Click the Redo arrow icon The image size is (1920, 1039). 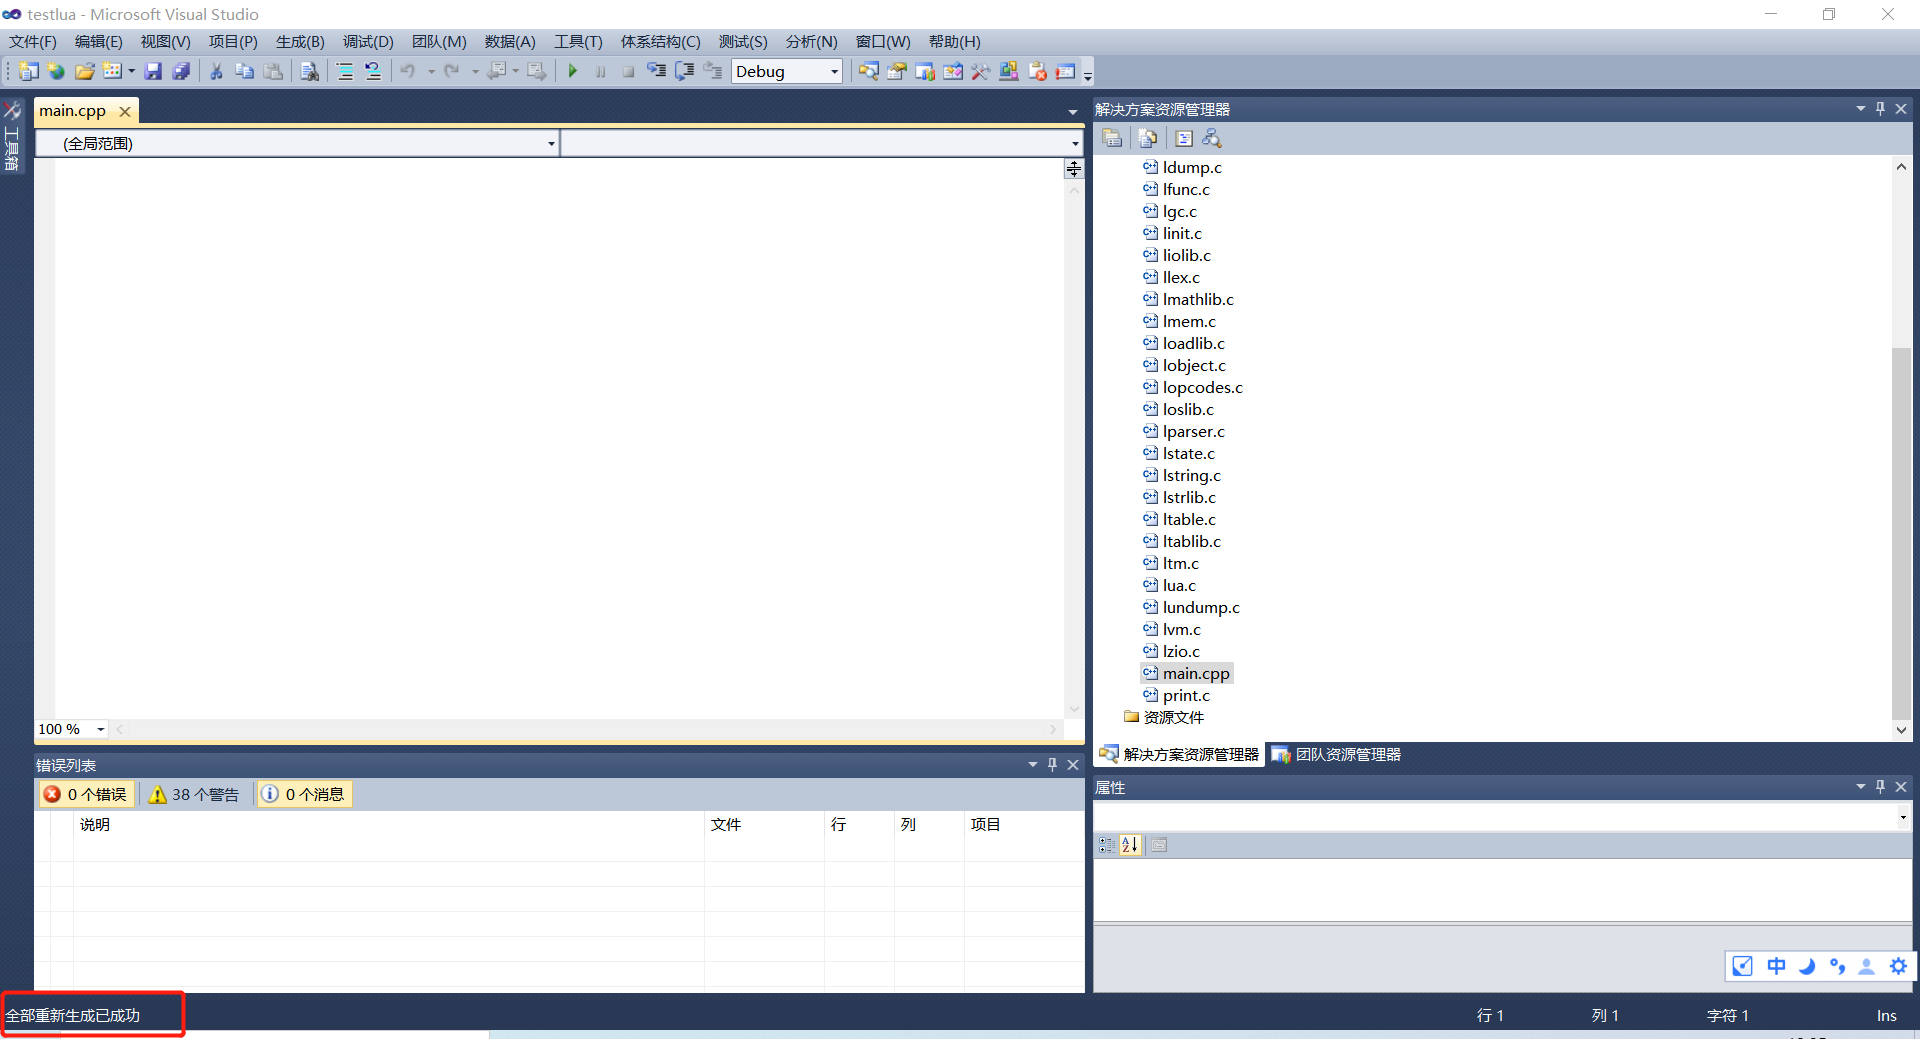(x=452, y=71)
